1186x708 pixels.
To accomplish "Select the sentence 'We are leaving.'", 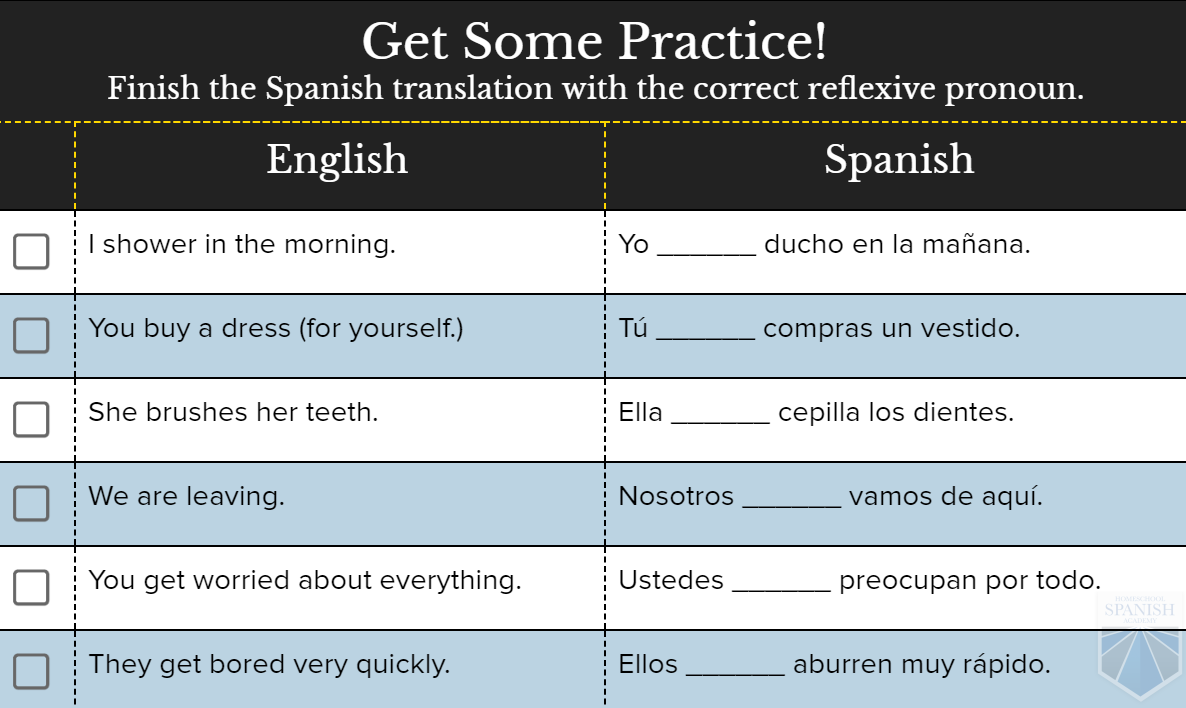I will [186, 496].
